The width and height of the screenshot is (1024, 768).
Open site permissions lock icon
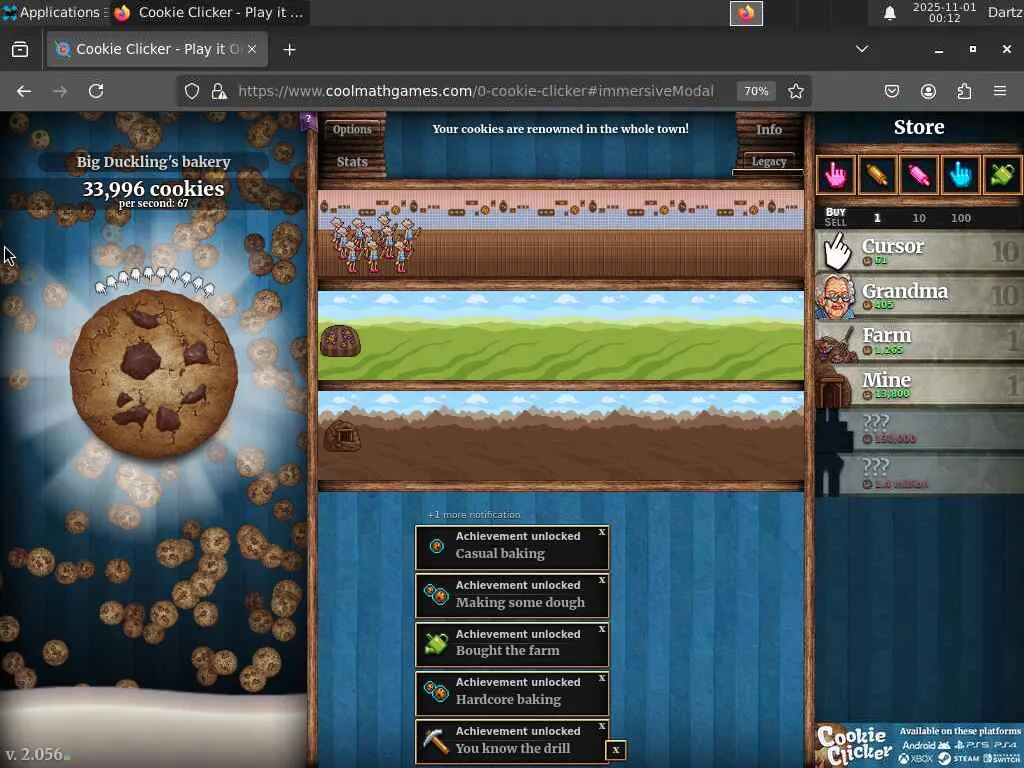[219, 91]
